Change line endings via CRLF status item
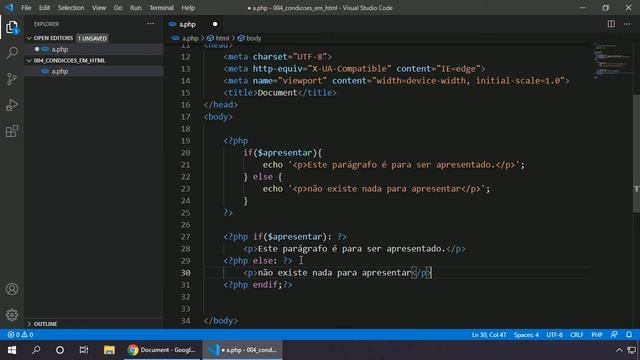 click(x=577, y=335)
